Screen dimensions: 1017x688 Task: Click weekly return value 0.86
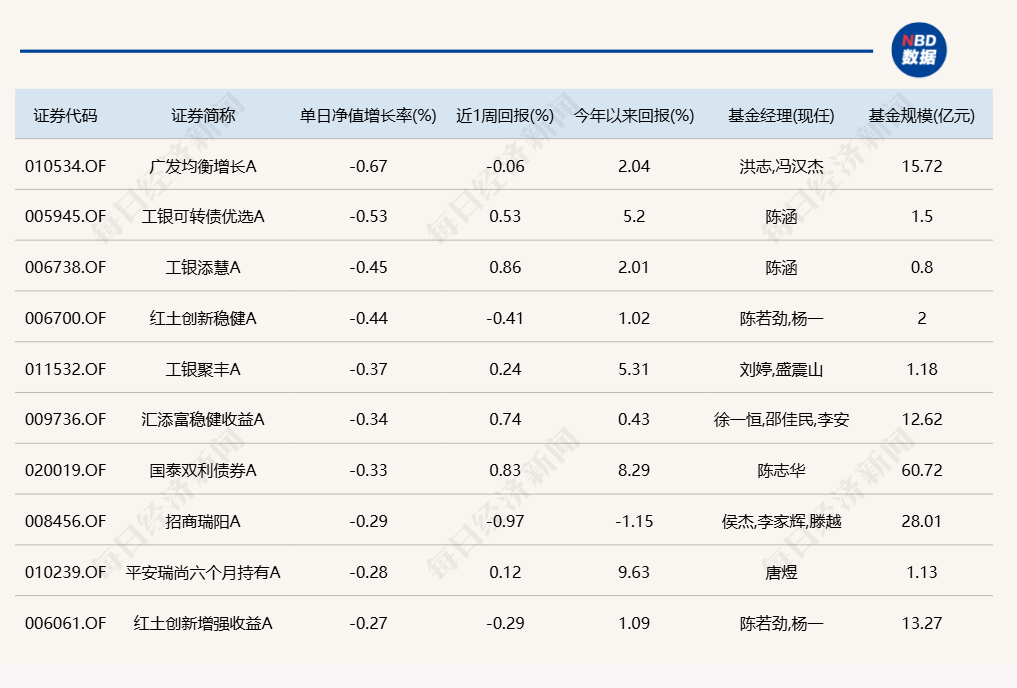[x=505, y=267]
